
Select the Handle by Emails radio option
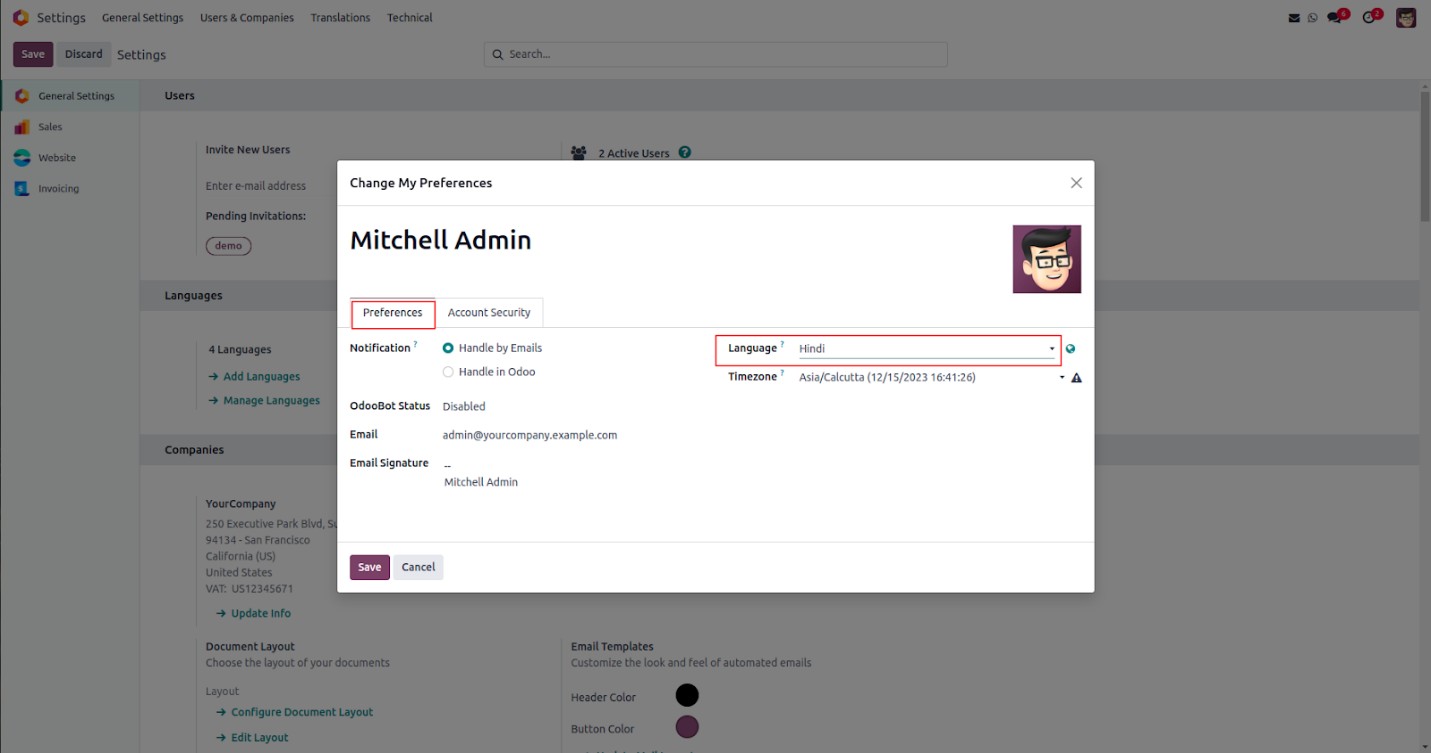coord(448,348)
